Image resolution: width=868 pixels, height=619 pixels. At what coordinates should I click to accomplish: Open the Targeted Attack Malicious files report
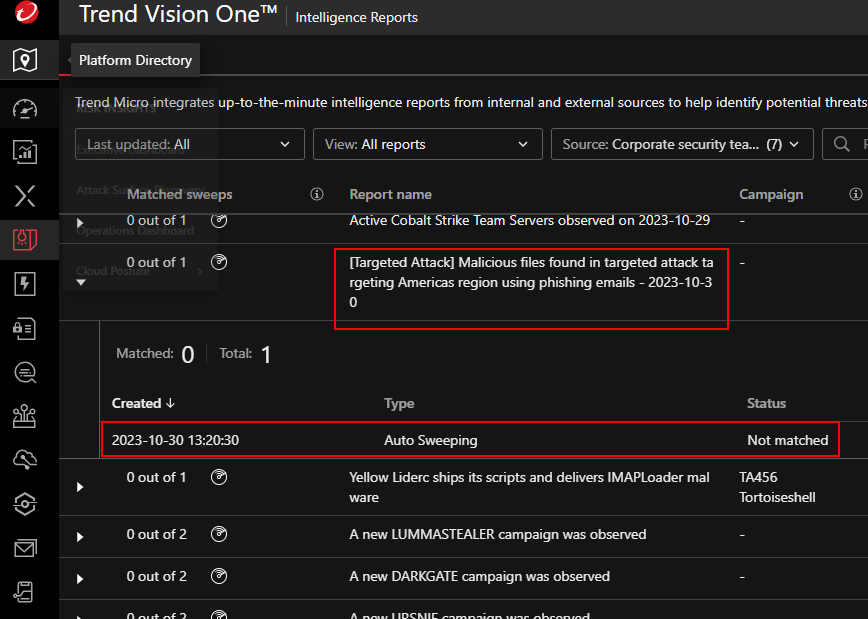tap(531, 282)
